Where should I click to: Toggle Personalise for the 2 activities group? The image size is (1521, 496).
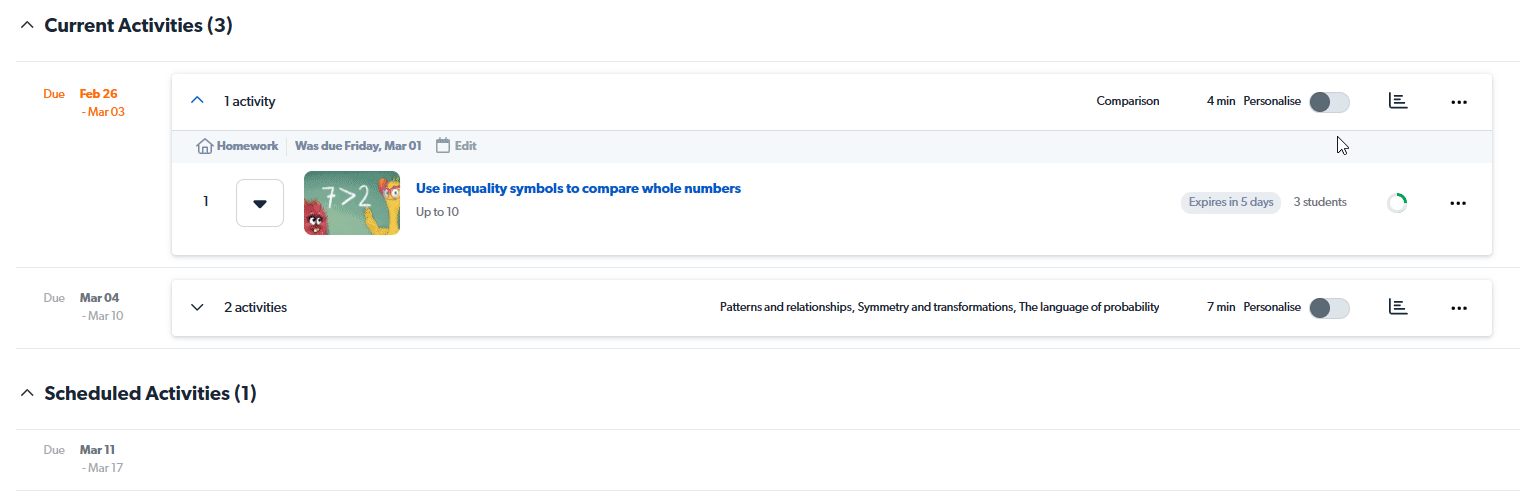pyautogui.click(x=1329, y=308)
